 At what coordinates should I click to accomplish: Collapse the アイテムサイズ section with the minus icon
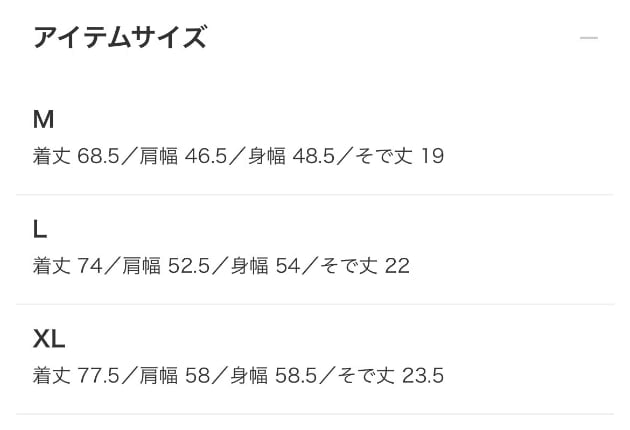coord(589,38)
